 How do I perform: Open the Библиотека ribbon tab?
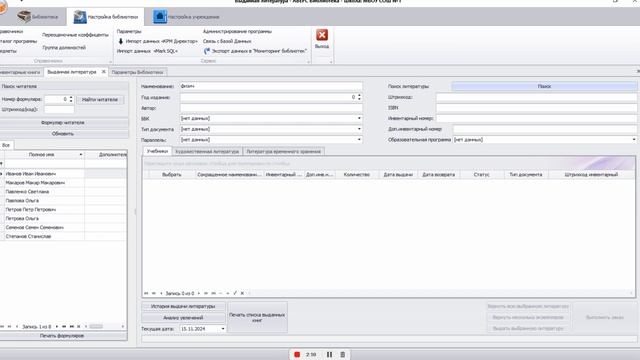pyautogui.click(x=38, y=17)
